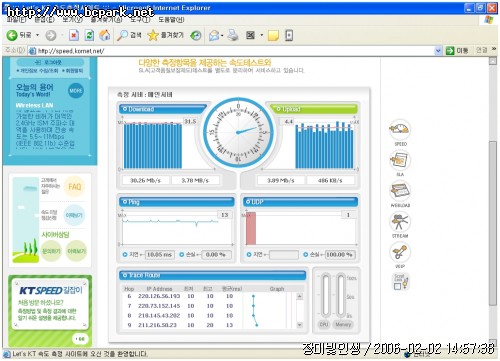This screenshot has height=361, width=500.
Task: Select the 30.26 Mb/s download value
Action: pyautogui.click(x=145, y=180)
